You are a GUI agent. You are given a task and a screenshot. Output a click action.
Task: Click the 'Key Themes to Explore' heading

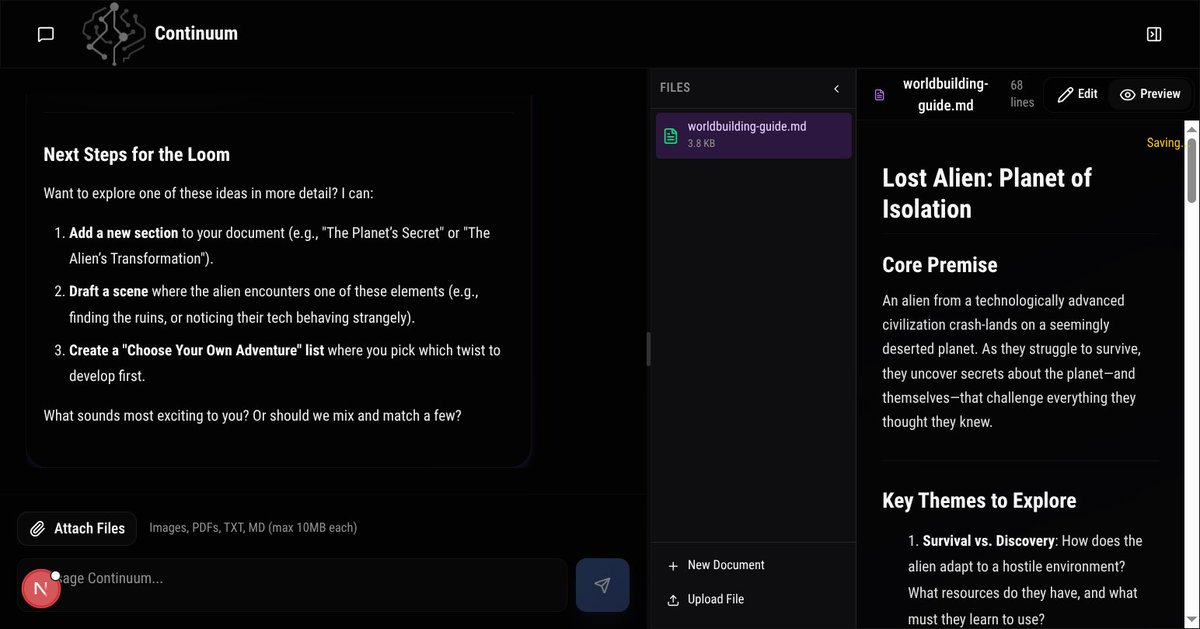(979, 501)
